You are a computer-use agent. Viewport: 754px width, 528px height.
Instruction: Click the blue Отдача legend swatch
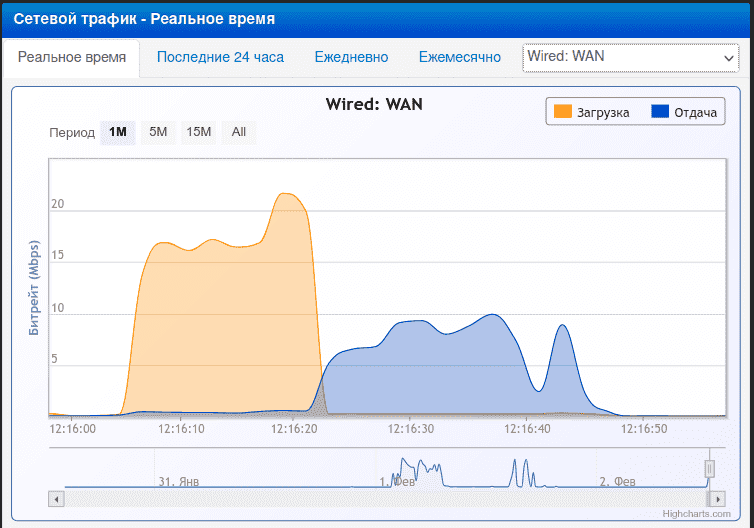tap(660, 112)
